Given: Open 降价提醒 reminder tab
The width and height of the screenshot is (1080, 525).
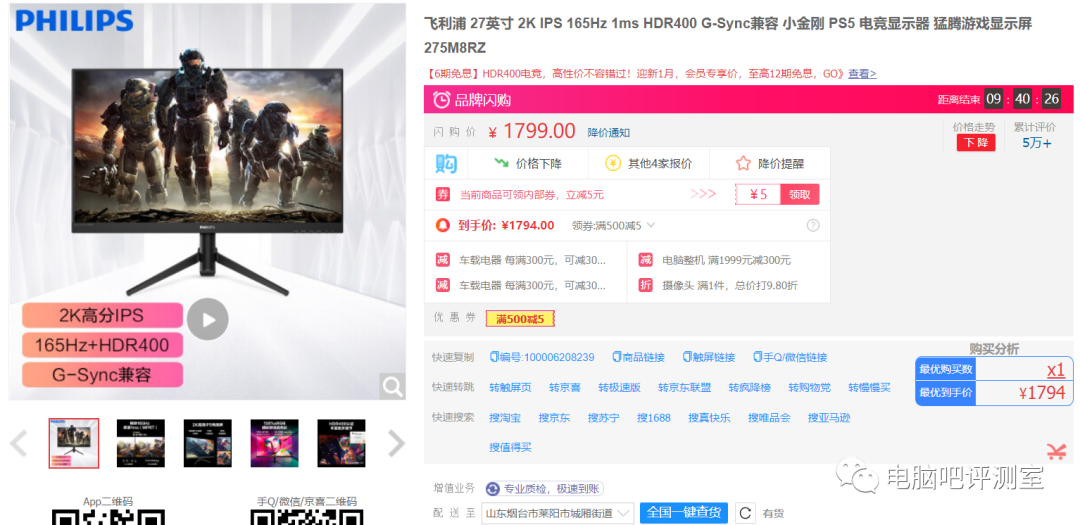Looking at the screenshot, I should click(x=769, y=164).
